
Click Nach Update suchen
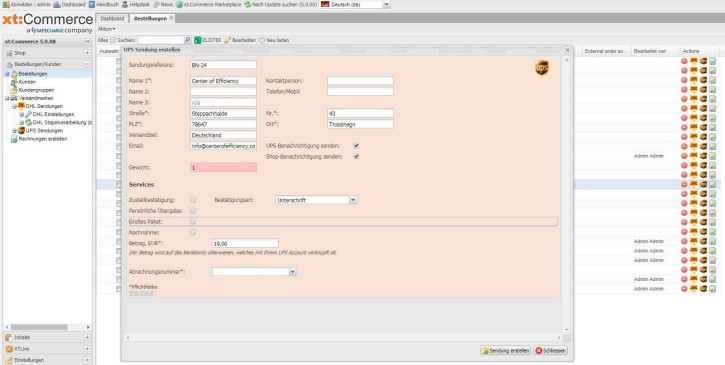coord(281,4)
